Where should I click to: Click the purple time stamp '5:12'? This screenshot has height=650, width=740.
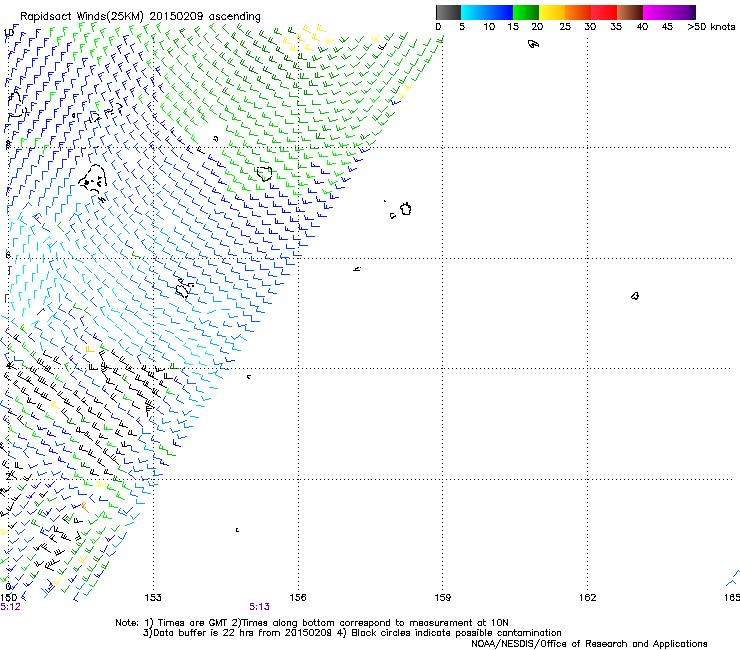pos(10,607)
